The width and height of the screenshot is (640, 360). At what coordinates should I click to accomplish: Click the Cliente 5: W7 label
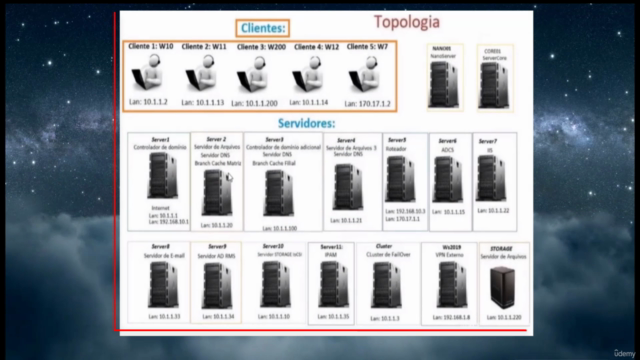(367, 47)
